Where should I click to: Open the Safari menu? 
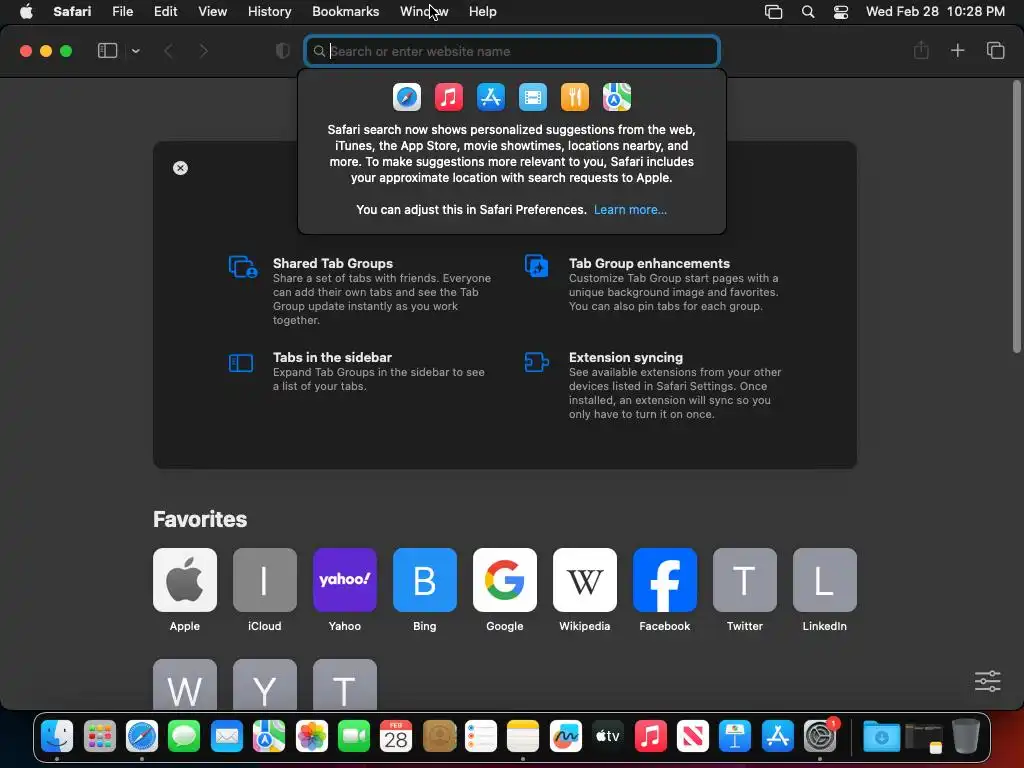tap(72, 11)
